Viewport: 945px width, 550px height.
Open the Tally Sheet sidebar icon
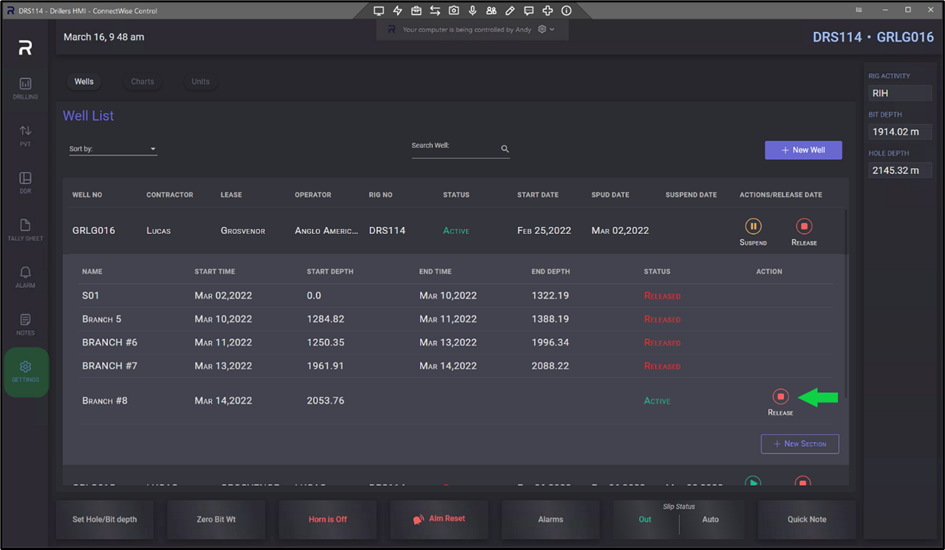coord(25,230)
